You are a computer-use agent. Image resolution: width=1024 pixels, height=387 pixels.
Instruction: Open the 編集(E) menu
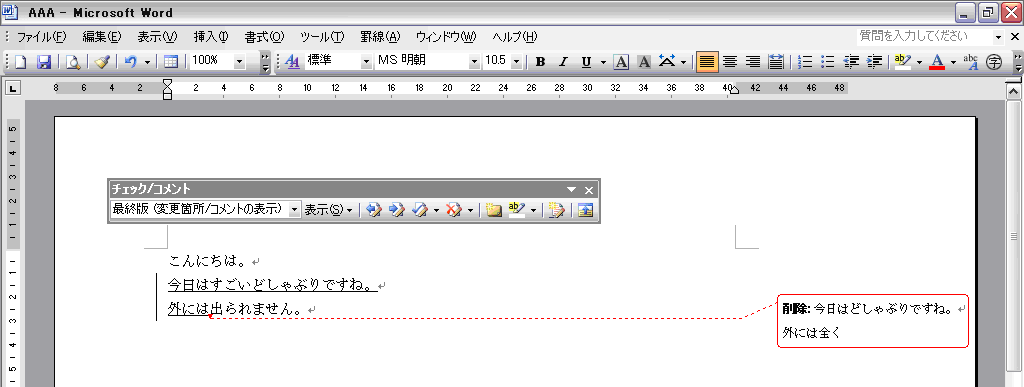click(102, 37)
